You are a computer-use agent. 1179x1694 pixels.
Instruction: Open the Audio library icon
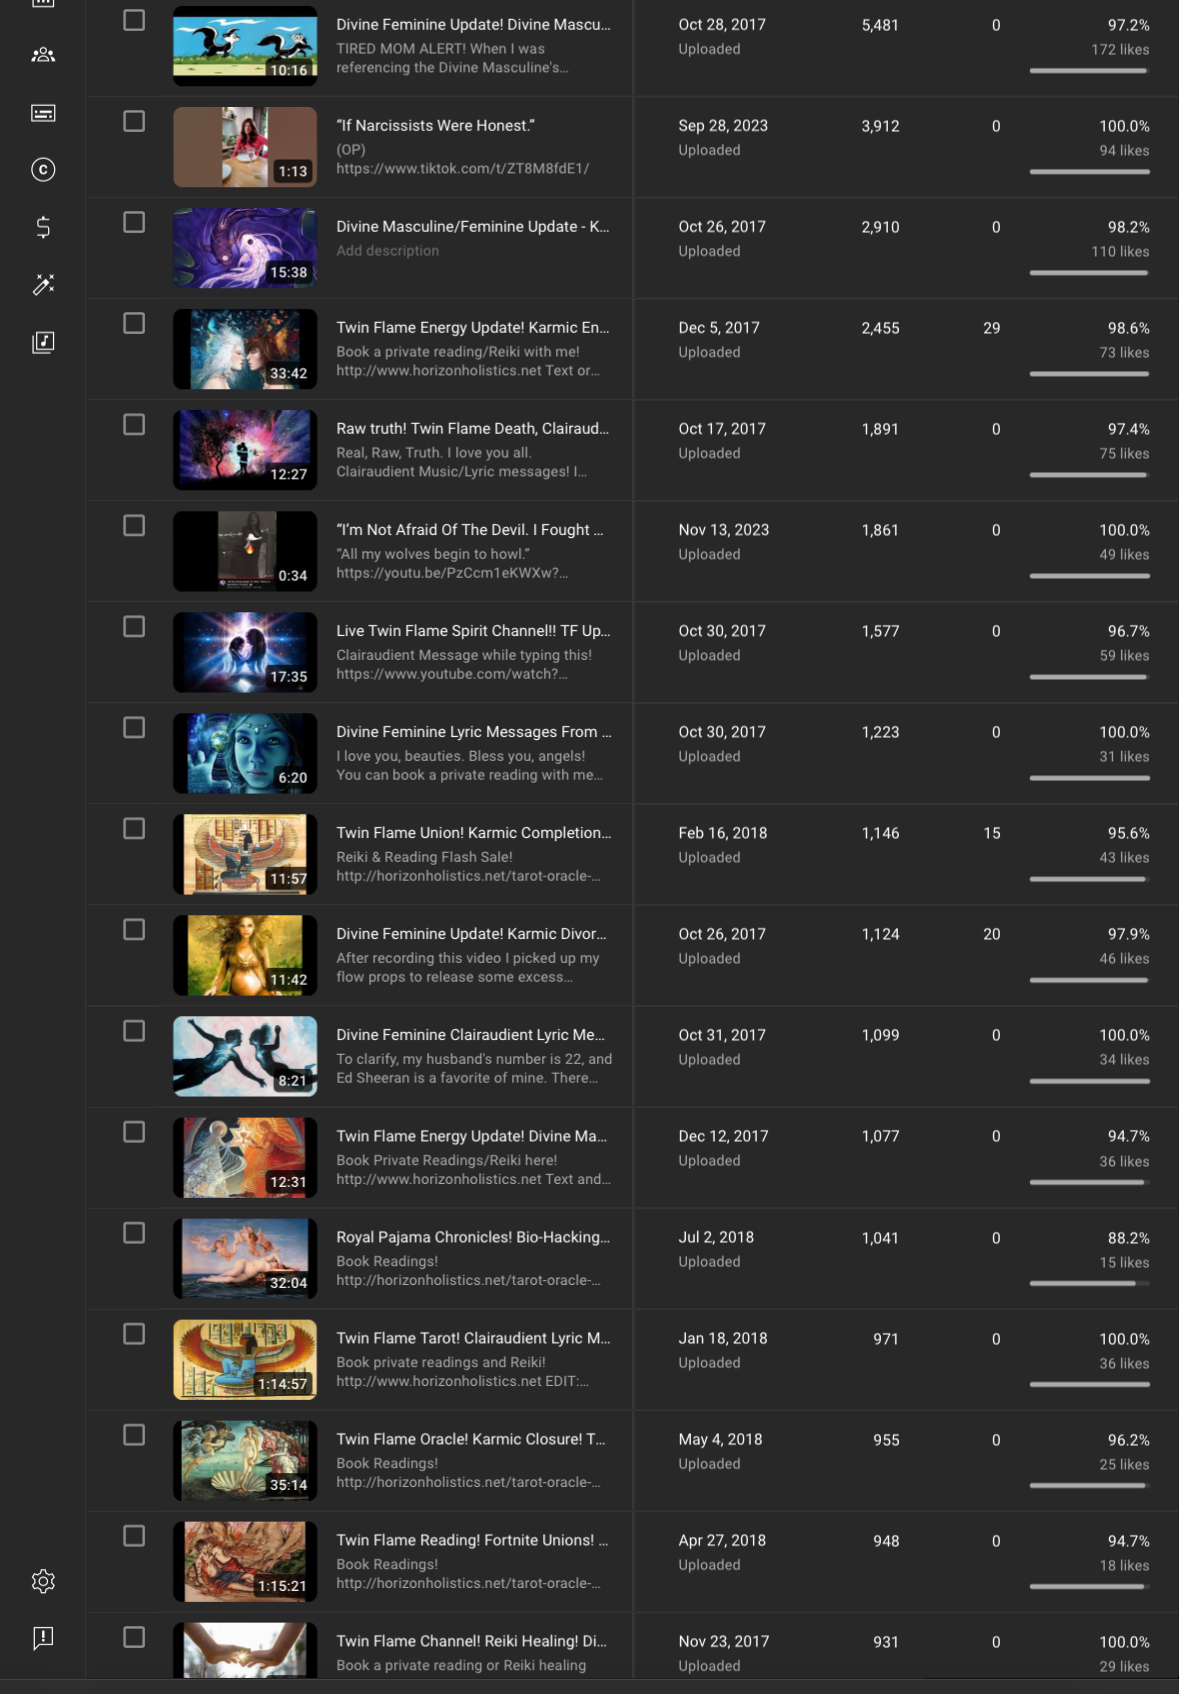pyautogui.click(x=43, y=342)
